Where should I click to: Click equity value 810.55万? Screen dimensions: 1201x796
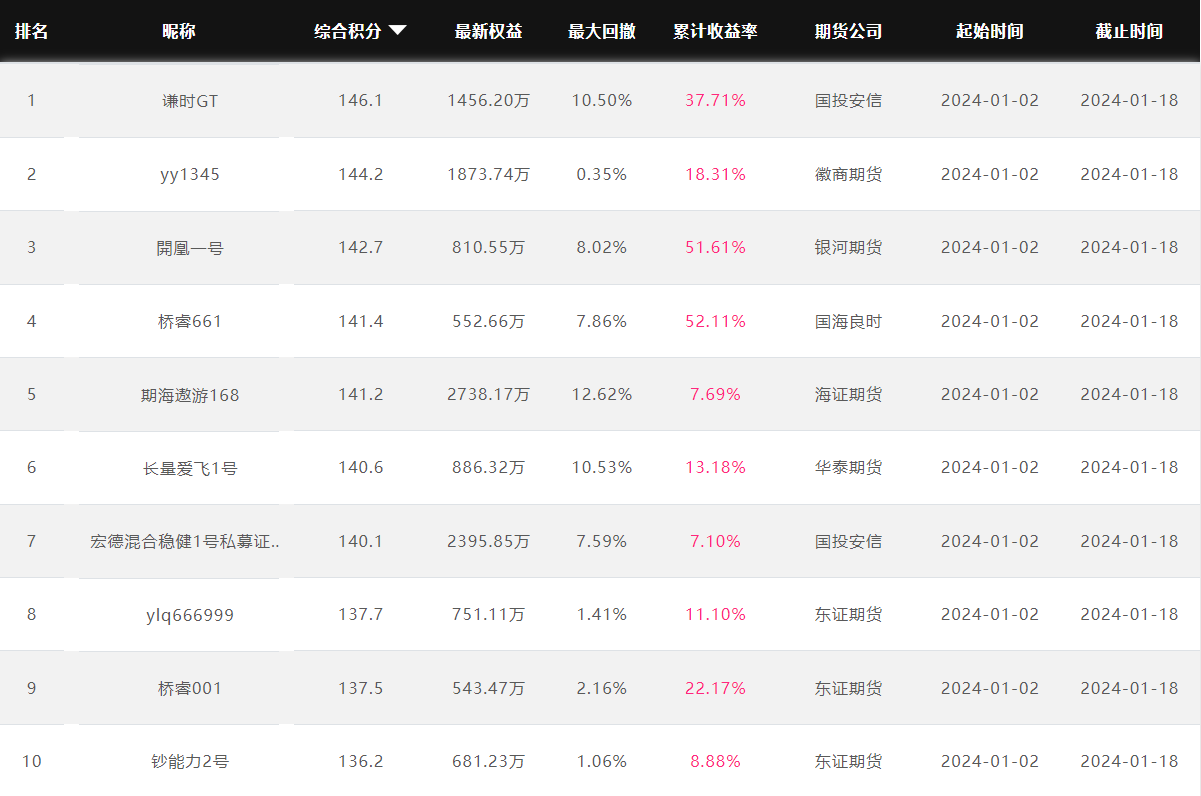coord(489,247)
